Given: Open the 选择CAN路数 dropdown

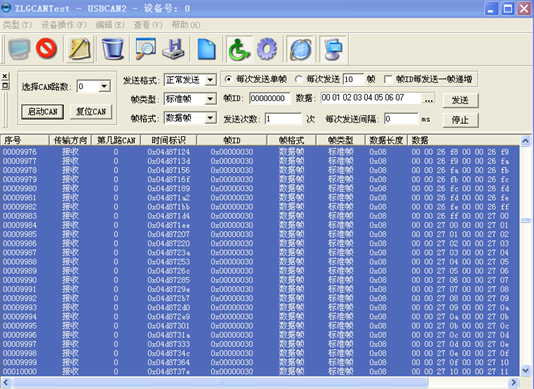Looking at the screenshot, I should click(104, 87).
